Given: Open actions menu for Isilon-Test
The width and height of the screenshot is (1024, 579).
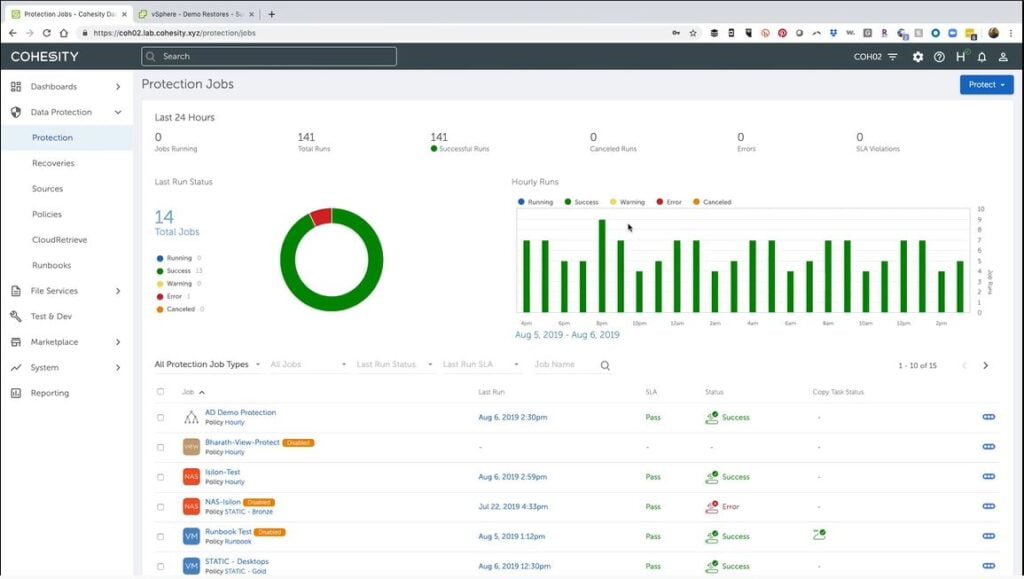Looking at the screenshot, I should pyautogui.click(x=989, y=477).
